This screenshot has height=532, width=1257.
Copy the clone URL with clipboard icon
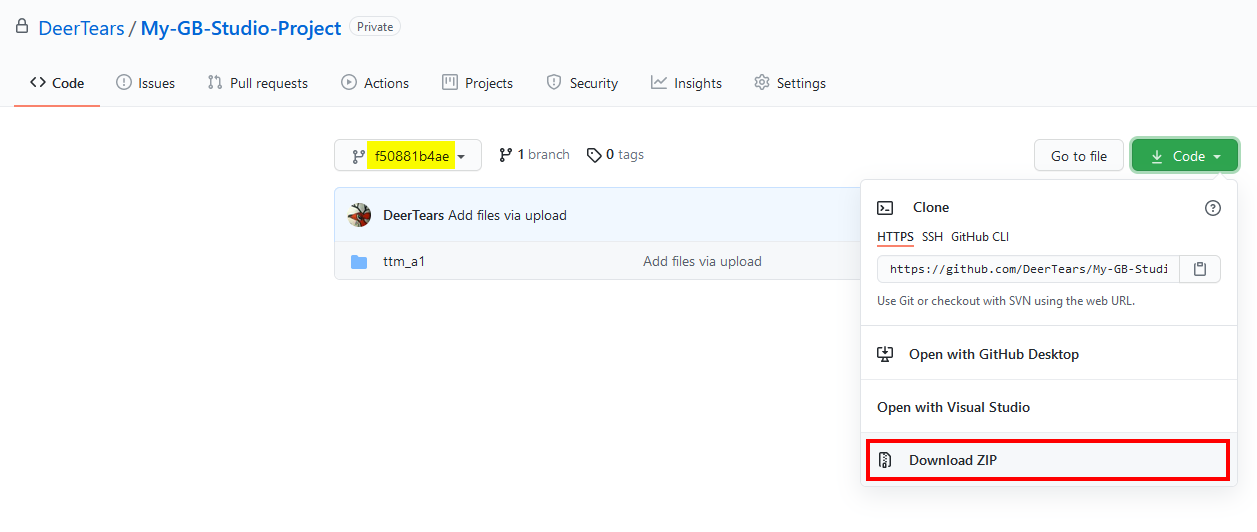click(x=1200, y=269)
